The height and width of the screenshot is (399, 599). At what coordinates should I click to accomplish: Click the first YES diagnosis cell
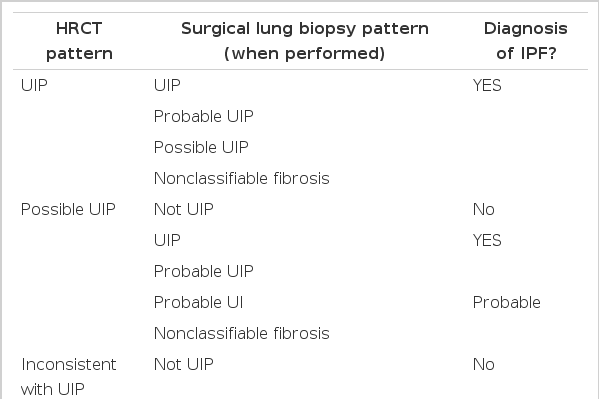[487, 85]
